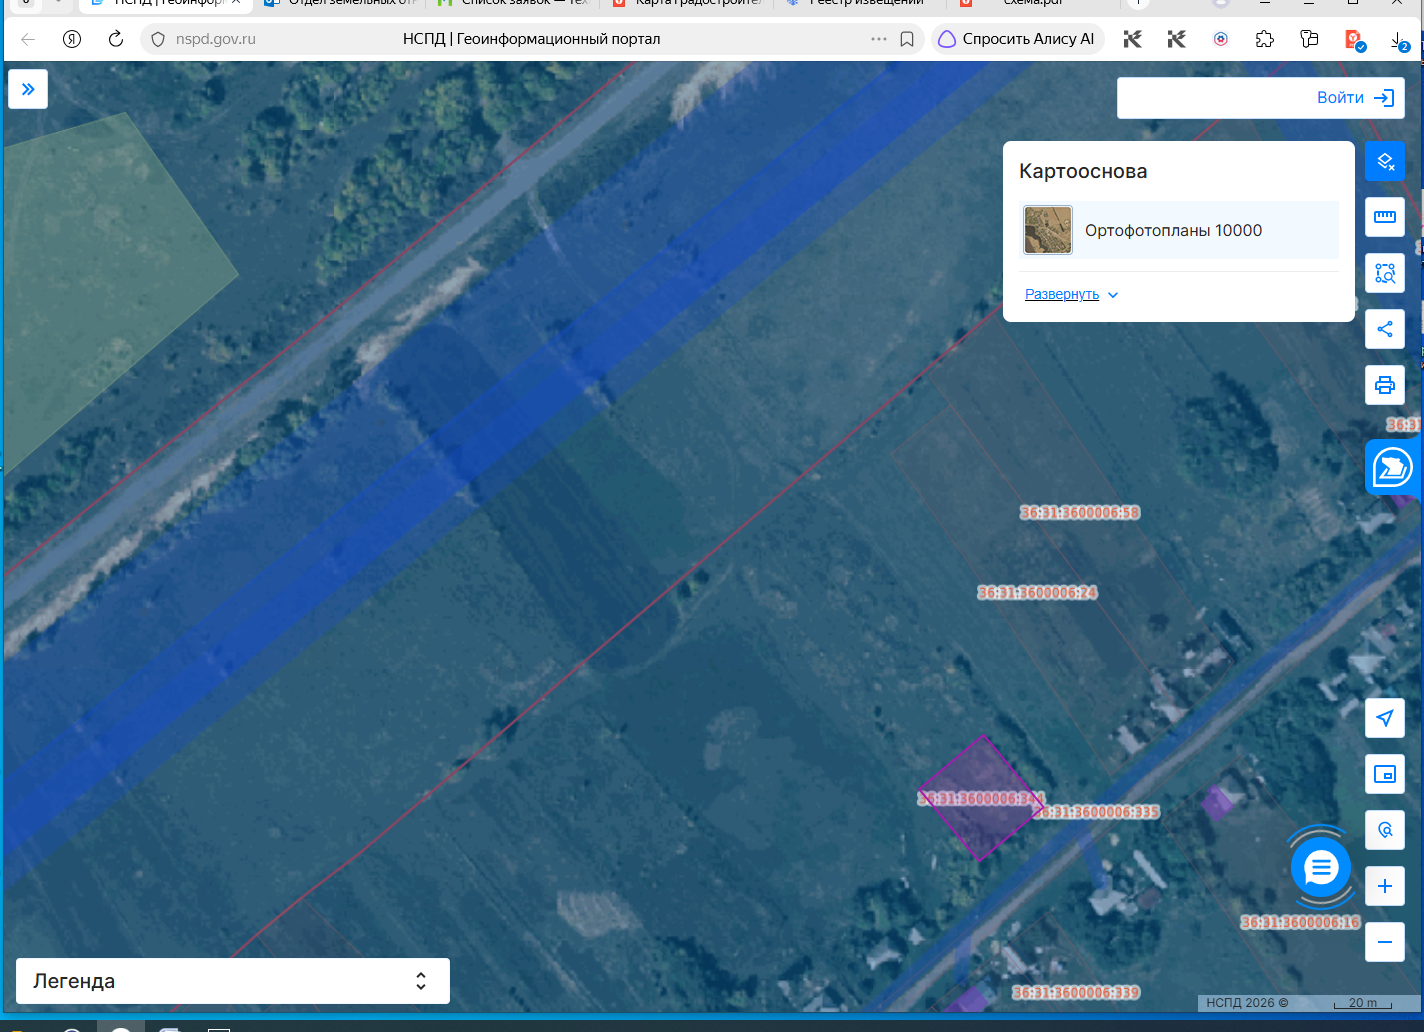Open the chat support bubble

[1321, 868]
